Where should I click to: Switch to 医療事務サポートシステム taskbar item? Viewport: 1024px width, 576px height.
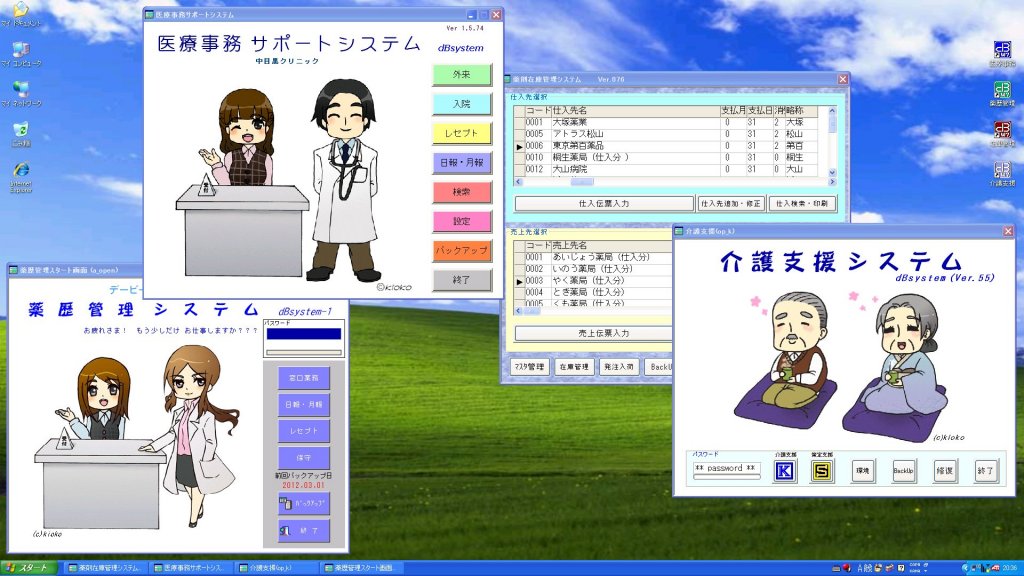(x=191, y=568)
